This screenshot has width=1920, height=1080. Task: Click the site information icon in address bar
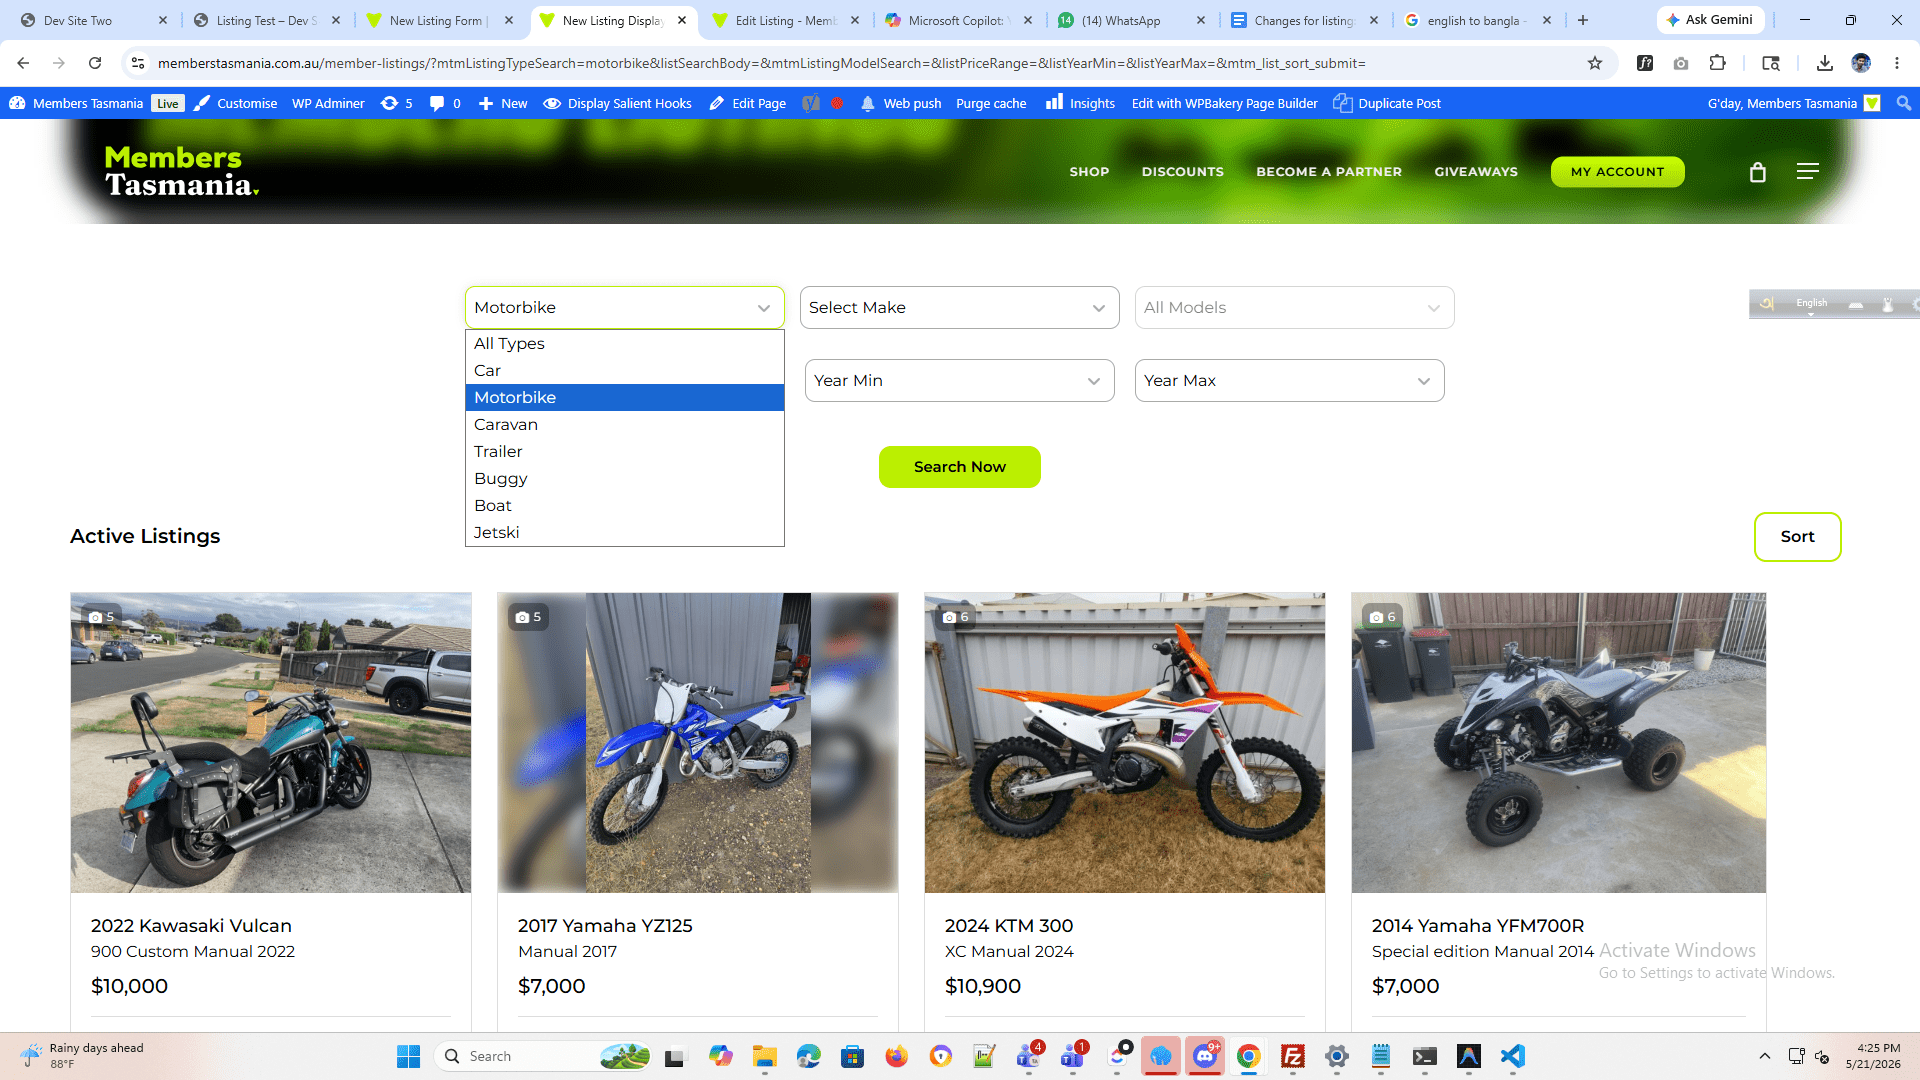coord(138,63)
